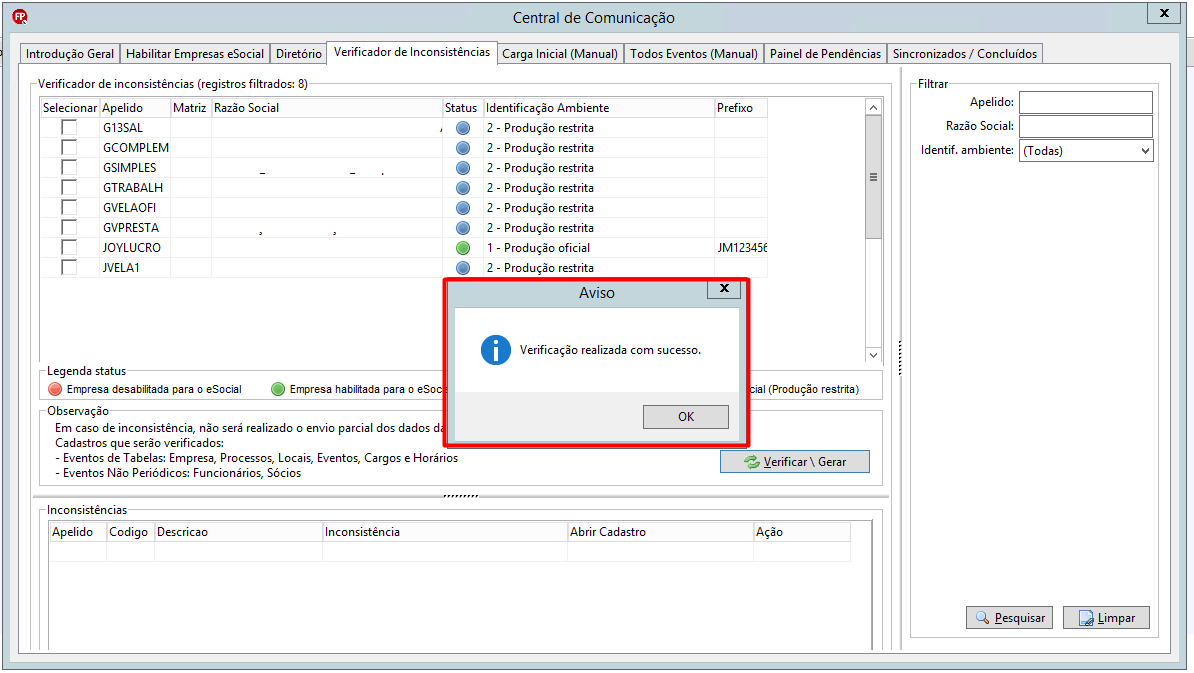Click the green status circle for JOYLUCRO
Viewport: 1194px width, 673px height.
click(463, 247)
